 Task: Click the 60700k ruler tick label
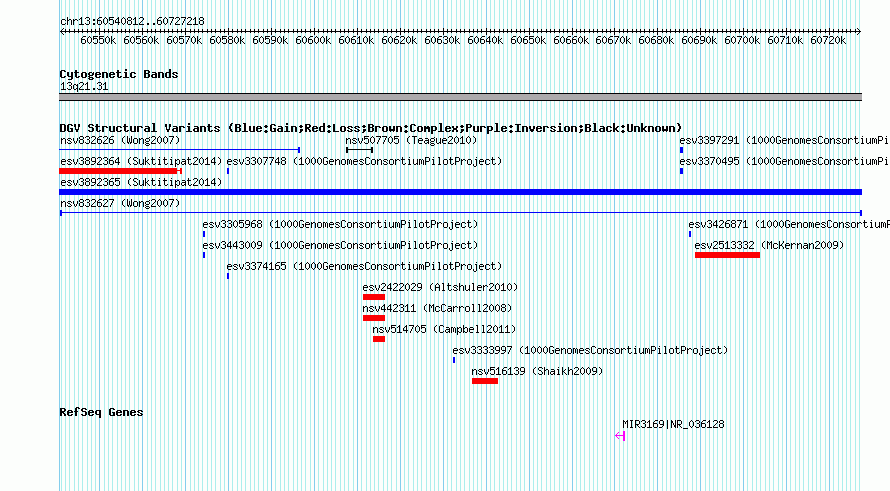742,40
